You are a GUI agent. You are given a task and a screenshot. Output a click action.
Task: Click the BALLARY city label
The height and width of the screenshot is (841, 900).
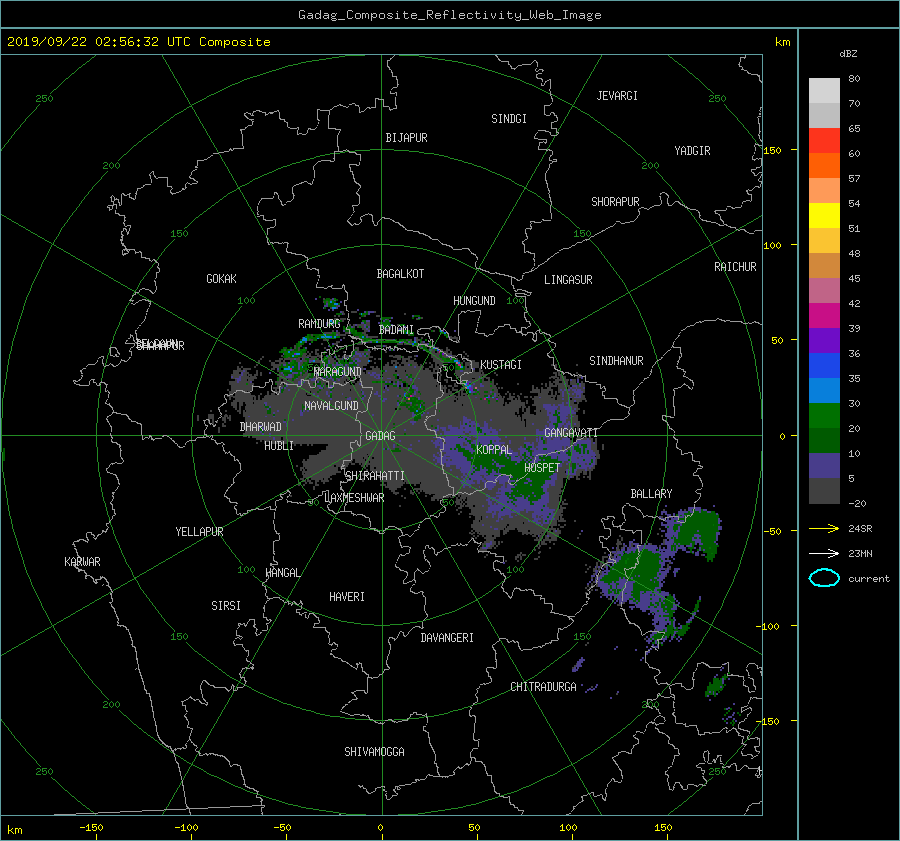pyautogui.click(x=651, y=494)
